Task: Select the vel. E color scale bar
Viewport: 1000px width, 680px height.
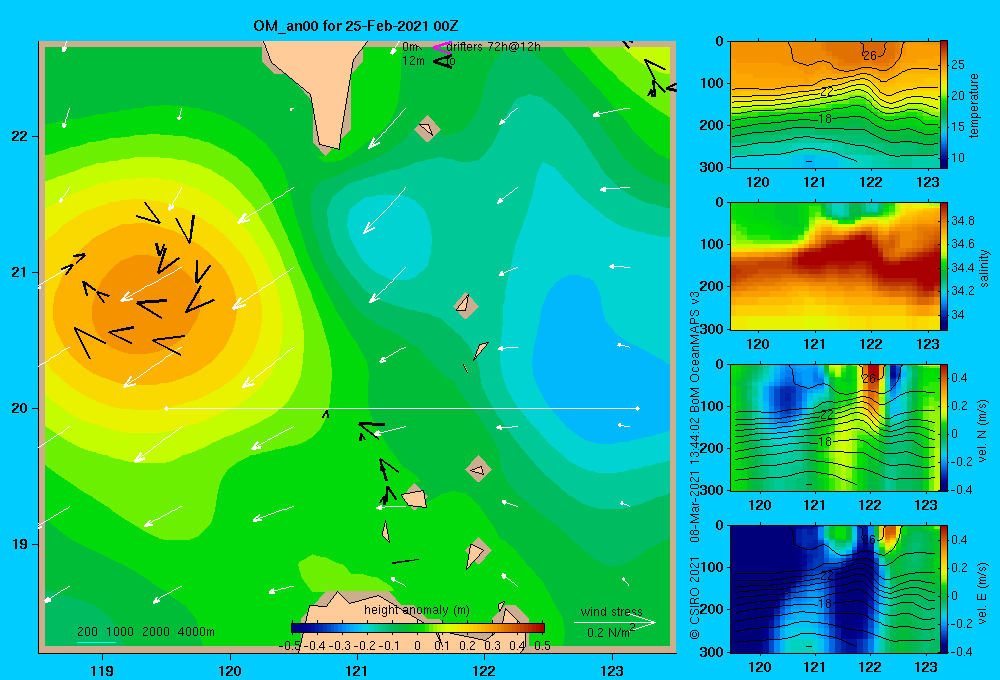Action: [x=944, y=589]
